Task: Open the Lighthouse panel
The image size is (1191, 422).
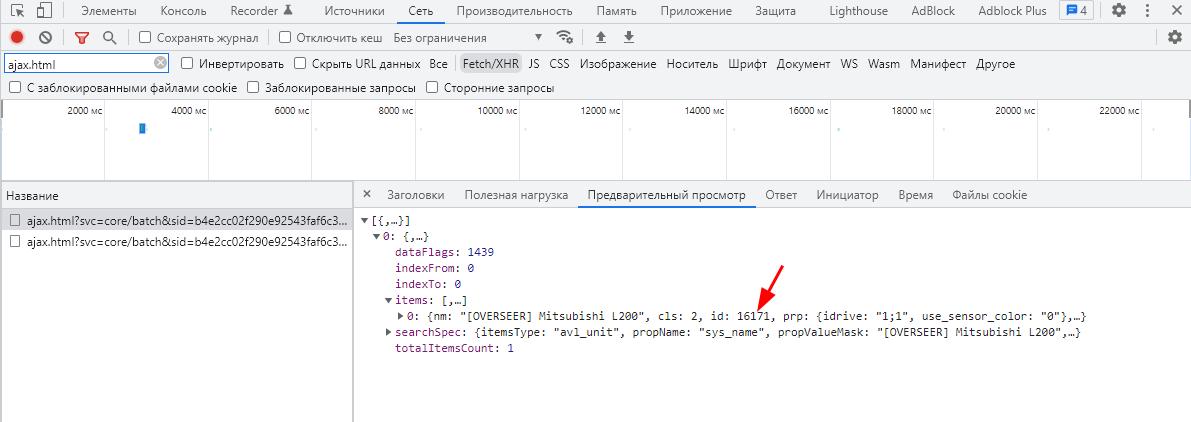Action: click(x=857, y=11)
